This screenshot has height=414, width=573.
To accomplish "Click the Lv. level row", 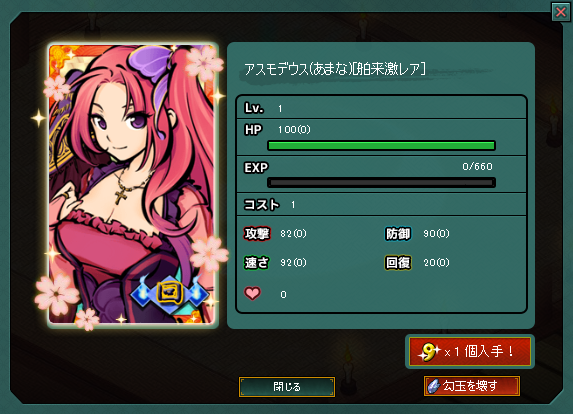I will (382, 108).
